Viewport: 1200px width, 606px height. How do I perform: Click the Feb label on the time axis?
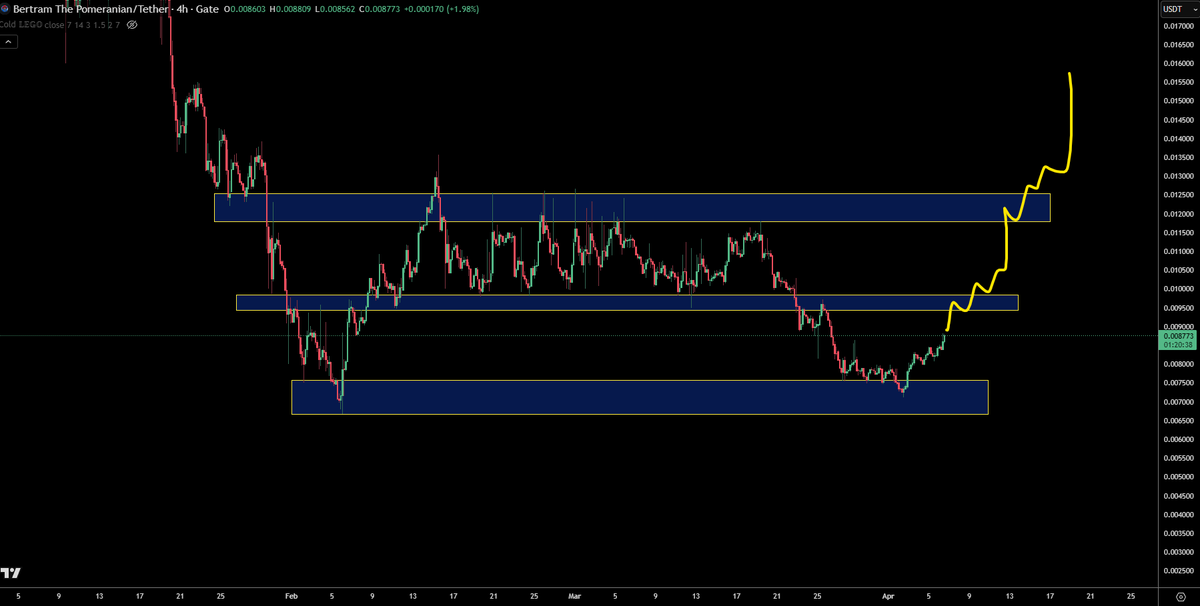click(291, 595)
